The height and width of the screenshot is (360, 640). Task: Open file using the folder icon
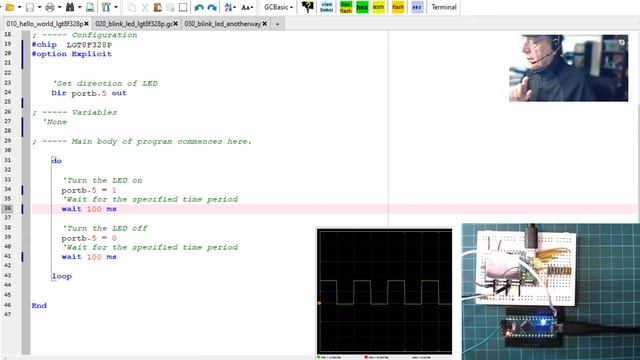pos(10,7)
